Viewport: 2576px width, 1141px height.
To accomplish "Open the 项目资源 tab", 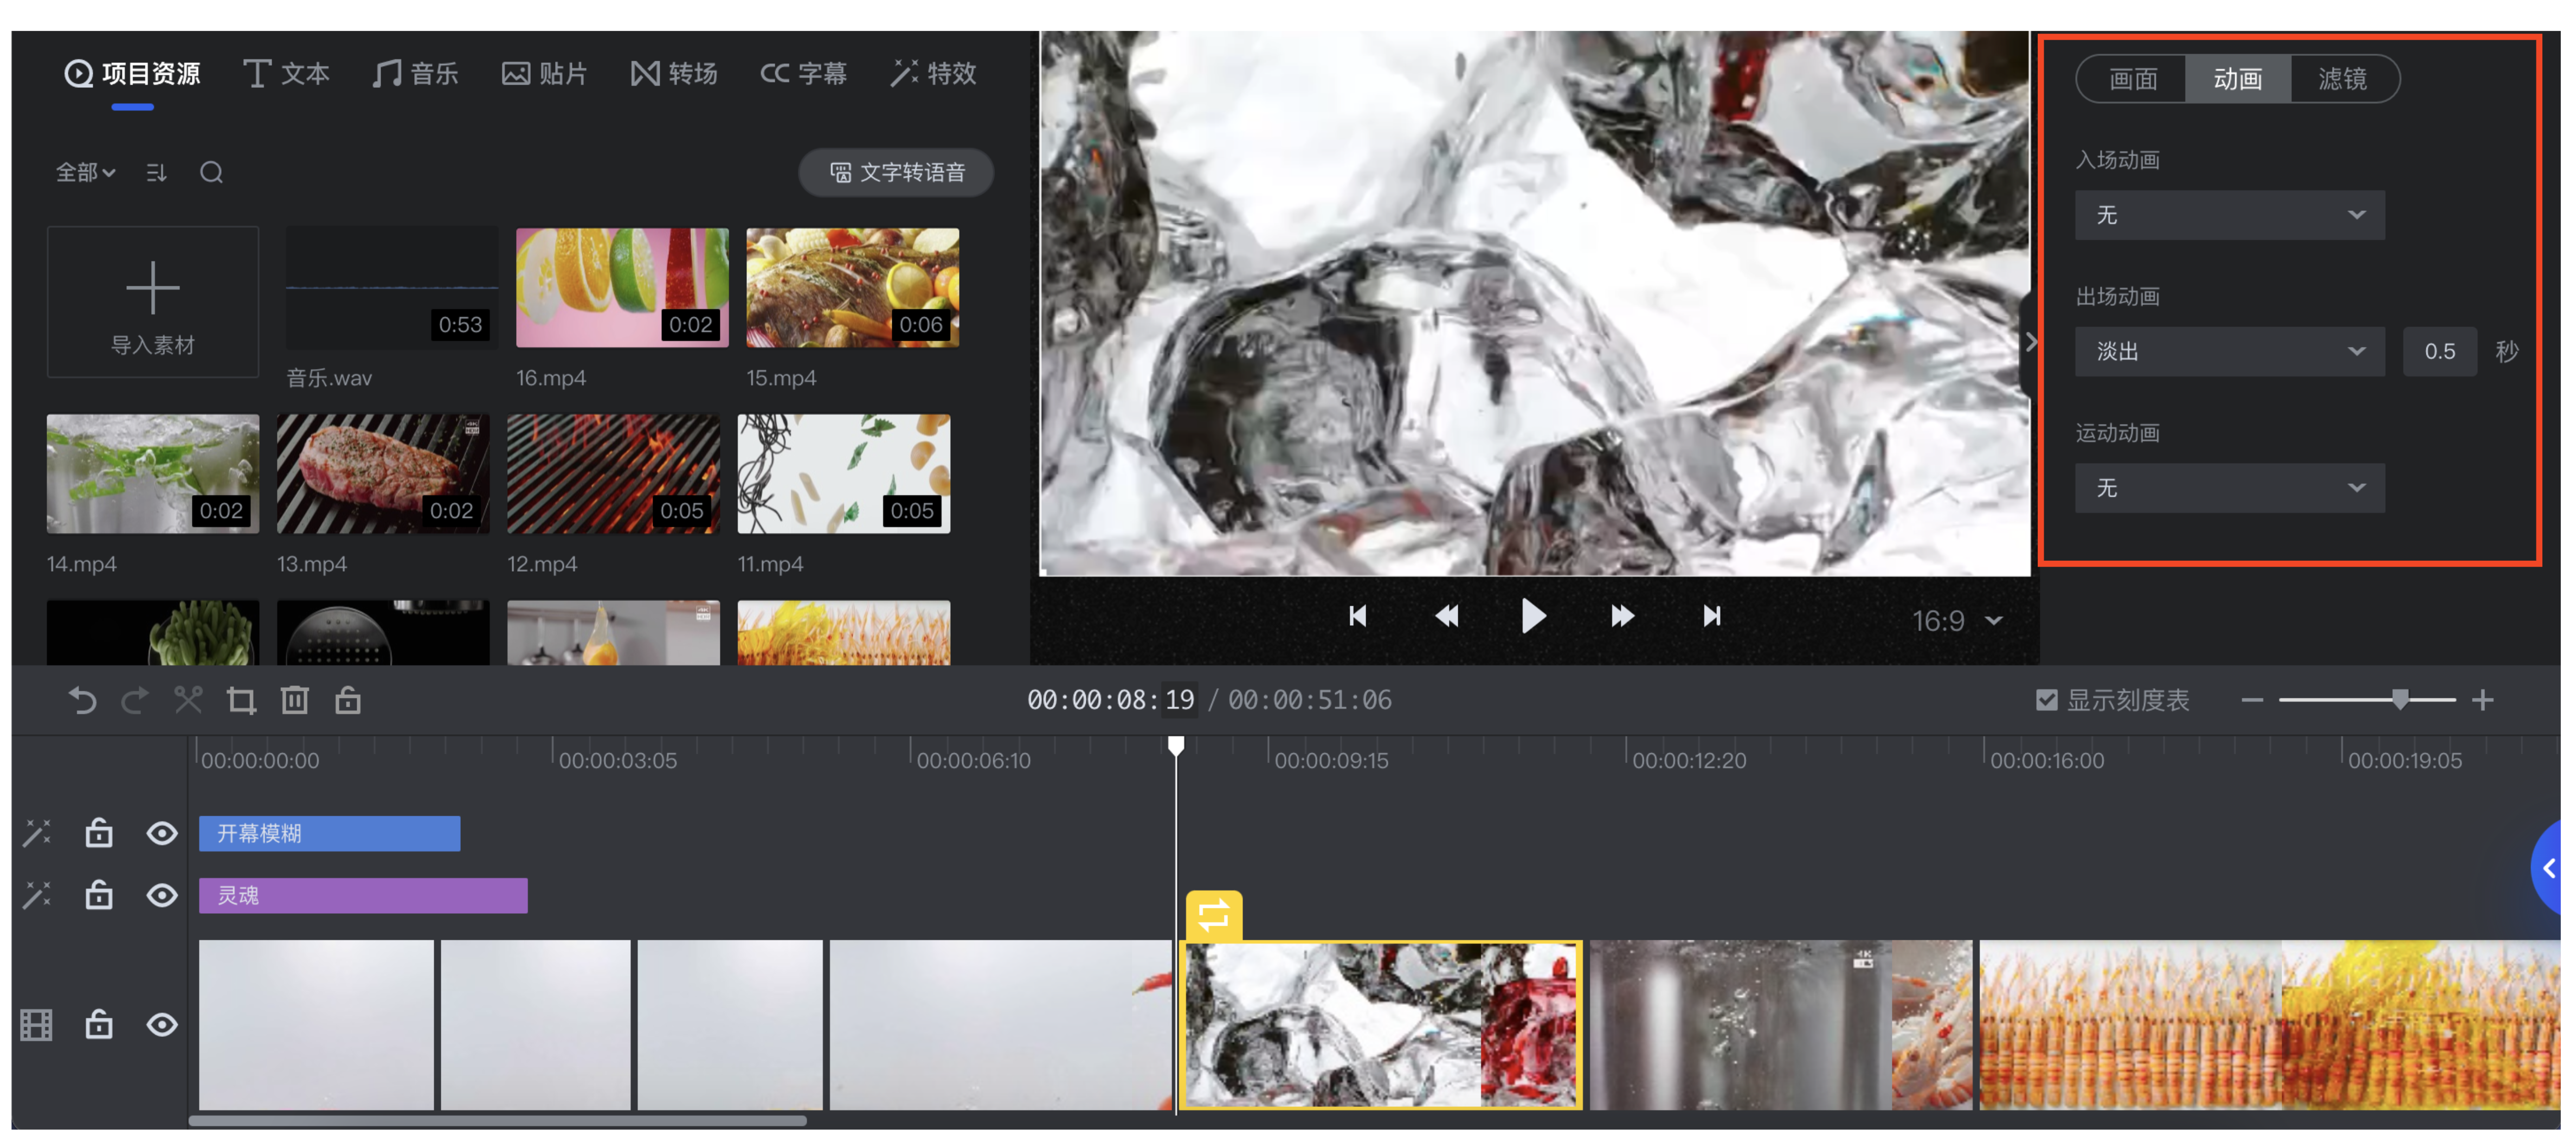I will (132, 73).
